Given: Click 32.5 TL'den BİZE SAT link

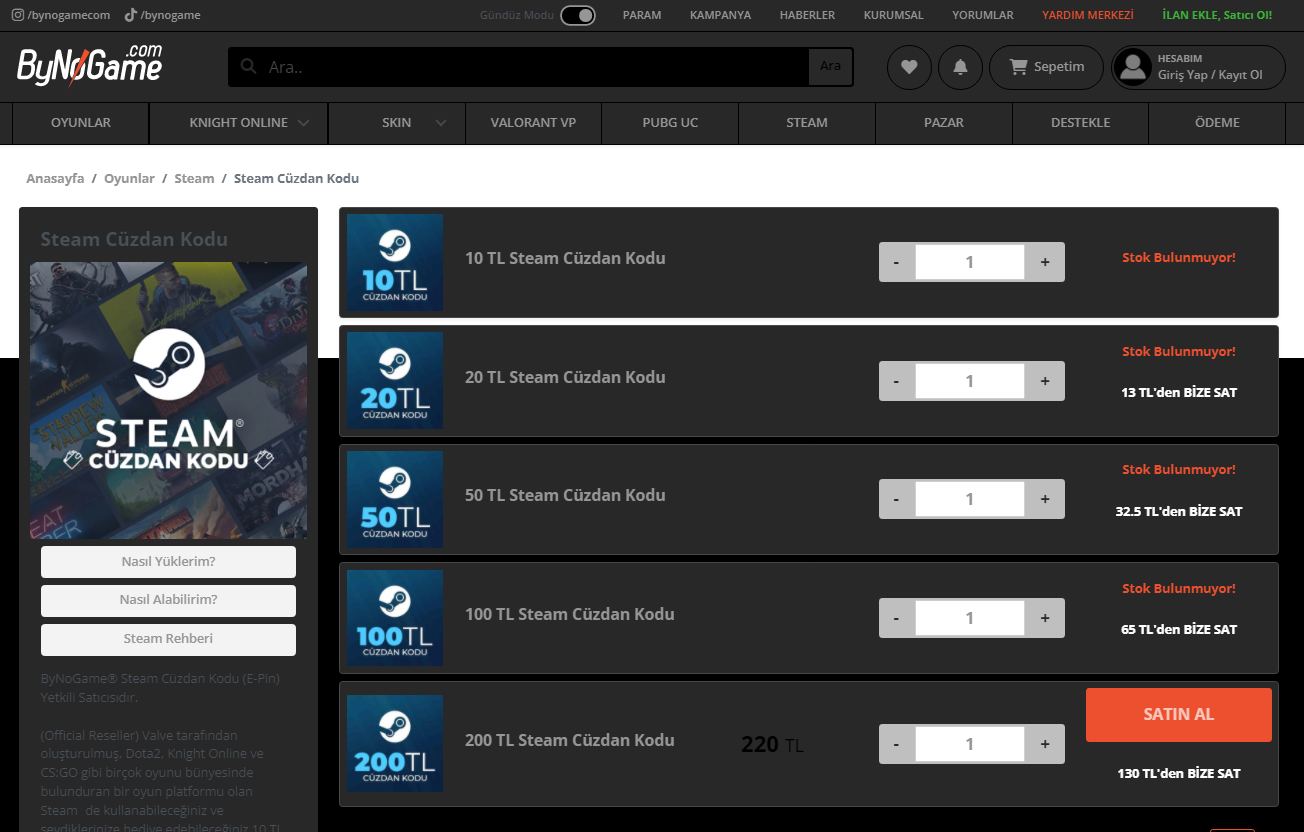Looking at the screenshot, I should point(1179,512).
